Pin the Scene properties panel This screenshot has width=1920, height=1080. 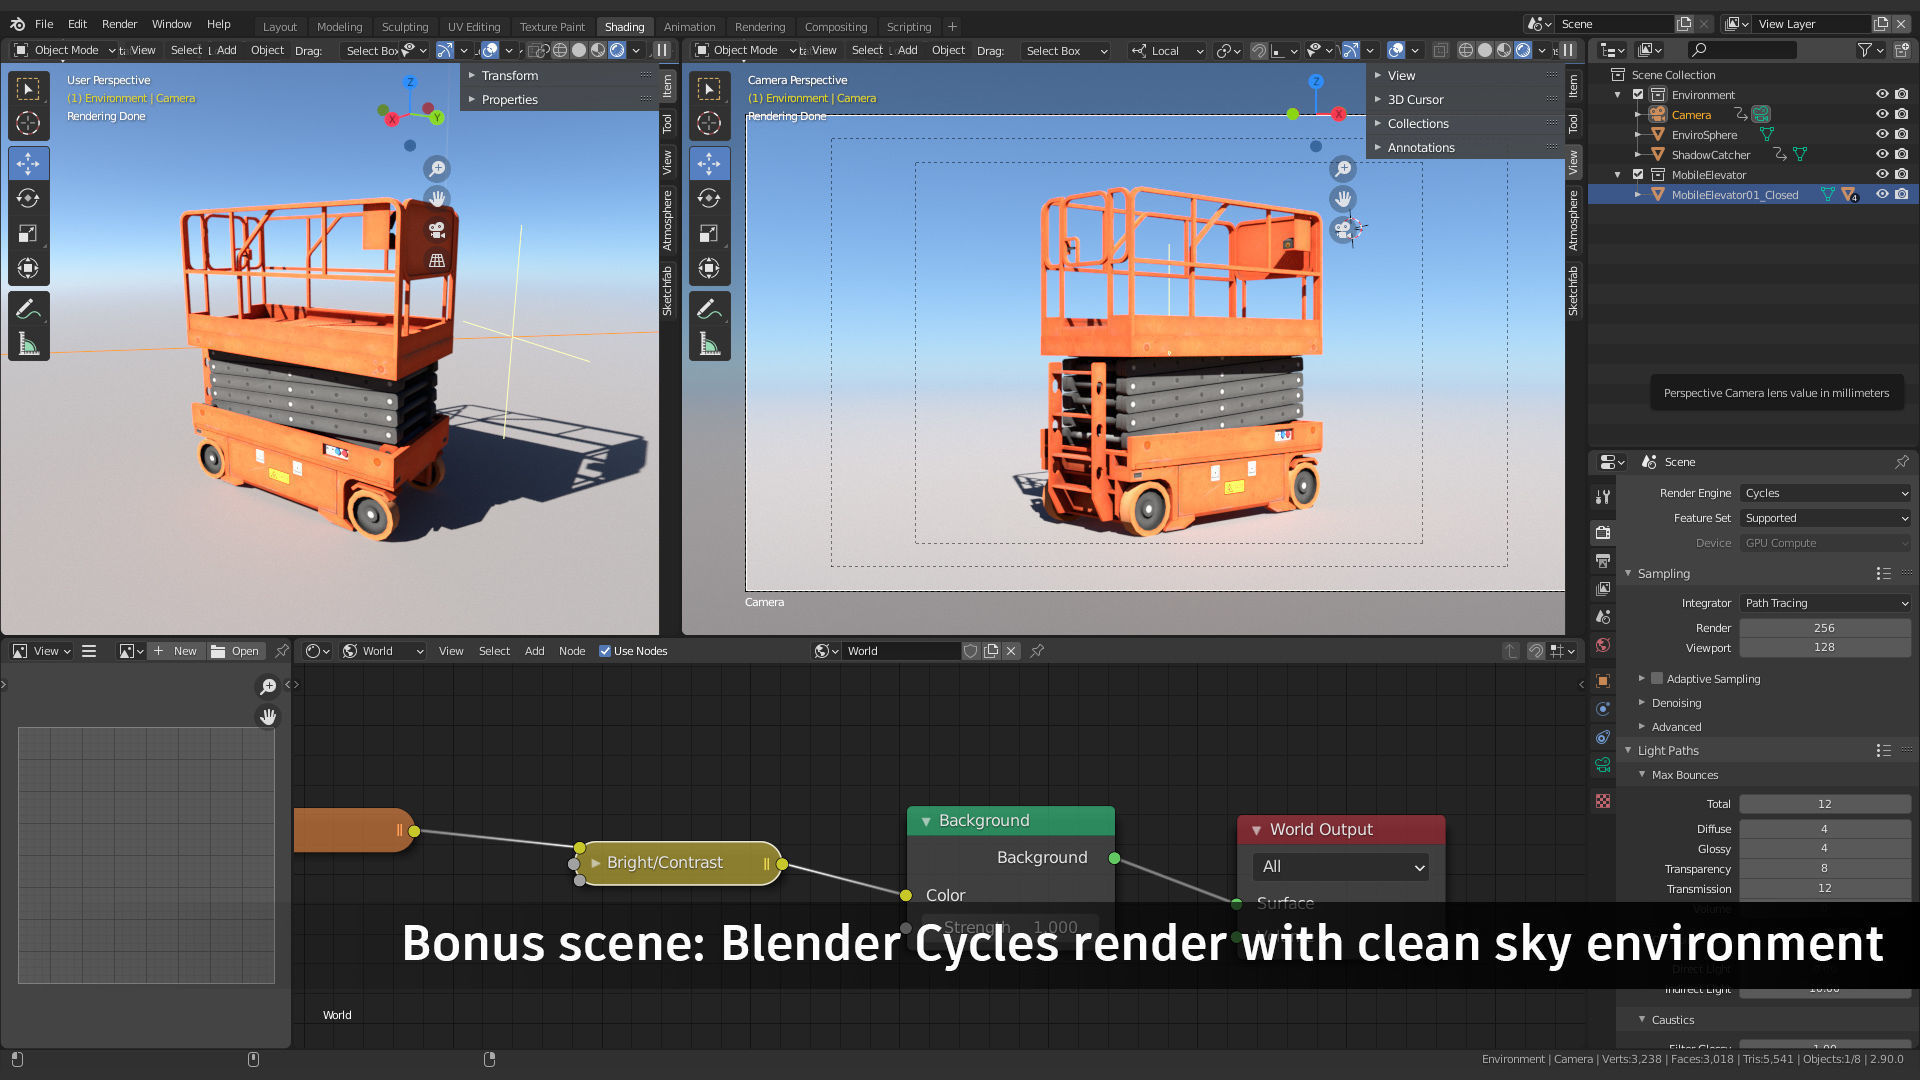[x=1901, y=462]
